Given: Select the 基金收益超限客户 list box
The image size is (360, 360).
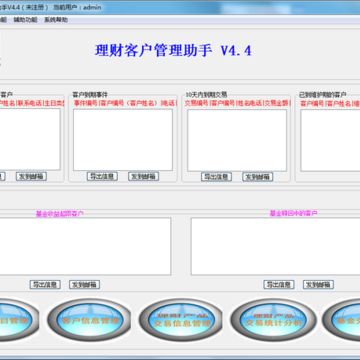Looking at the screenshot, I should tap(85, 246).
